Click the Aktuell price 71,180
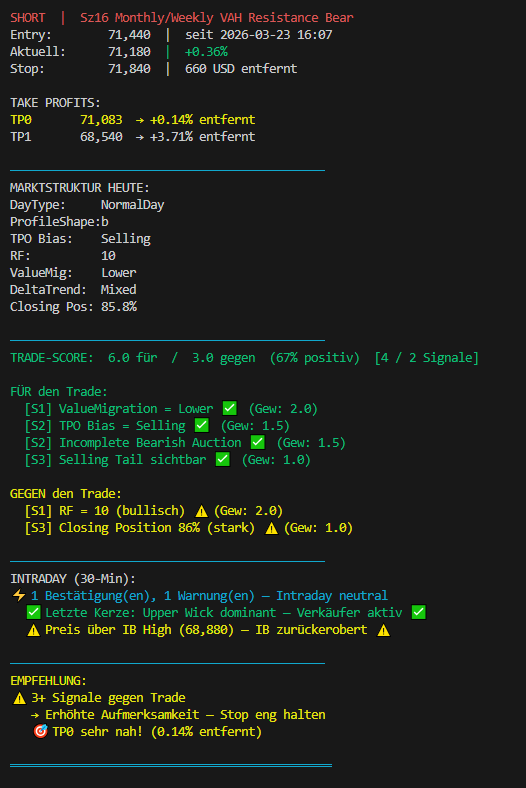 (x=129, y=52)
